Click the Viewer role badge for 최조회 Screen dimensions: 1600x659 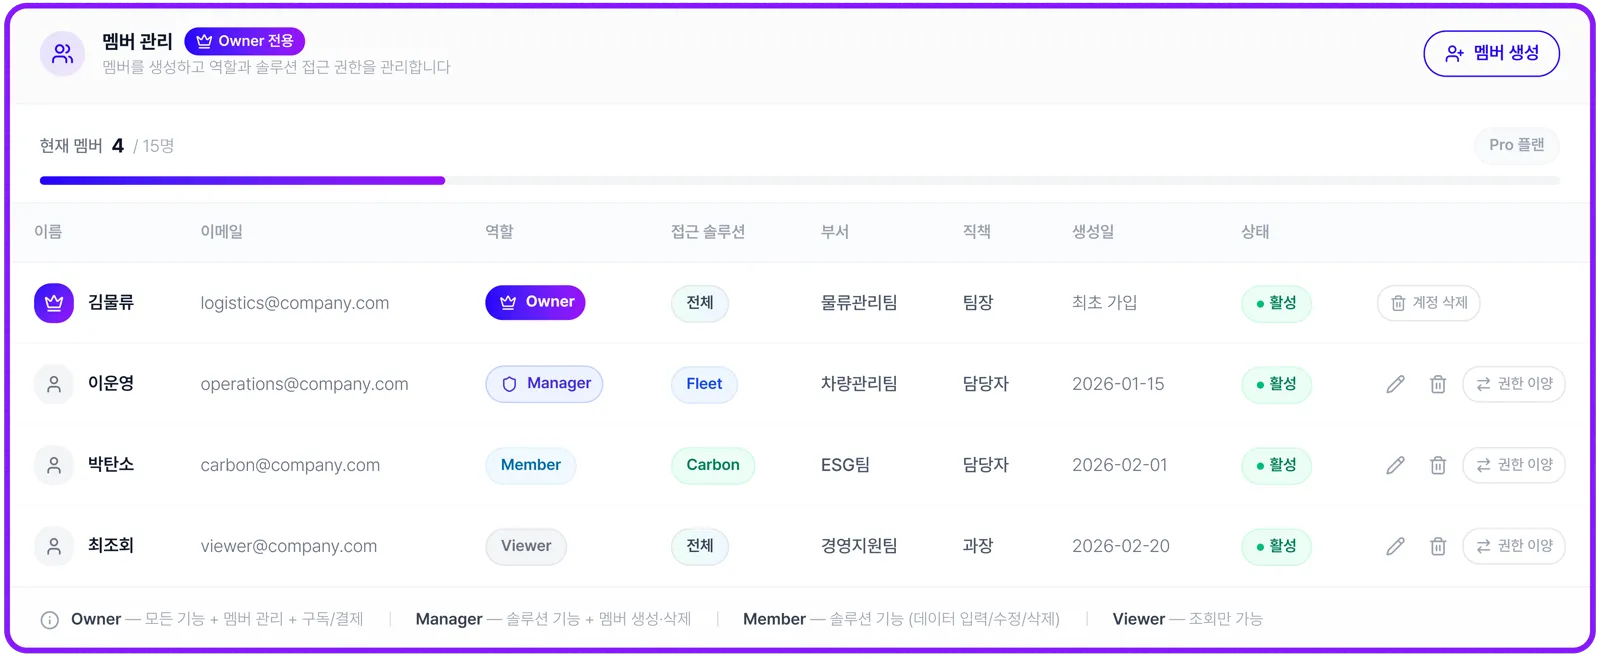click(526, 546)
